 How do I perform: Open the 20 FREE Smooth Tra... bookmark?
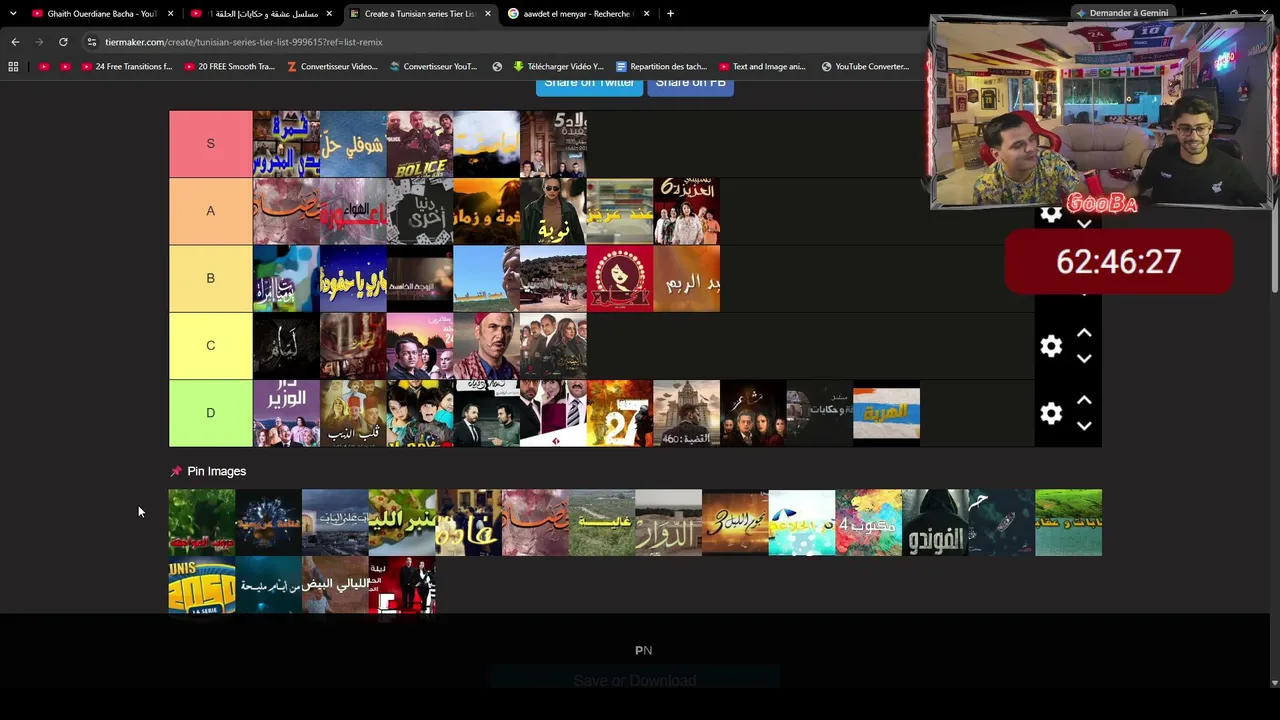tap(229, 67)
